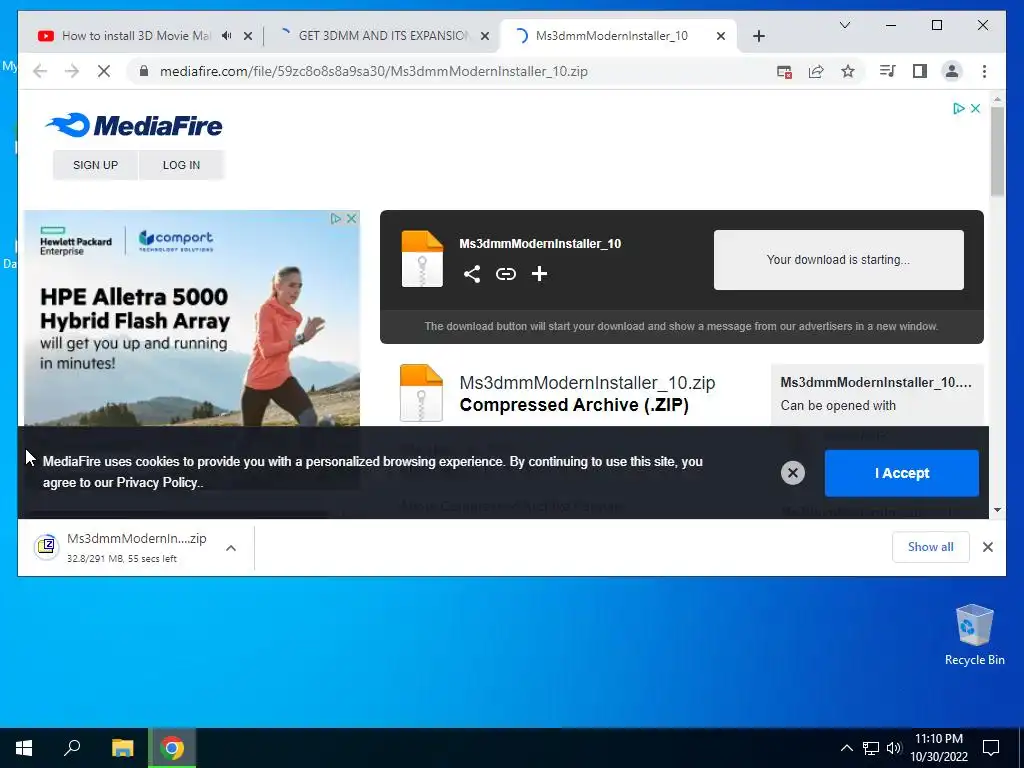This screenshot has width=1024, height=768.
Task: Click the pop-up blocked icon
Action: click(x=784, y=71)
